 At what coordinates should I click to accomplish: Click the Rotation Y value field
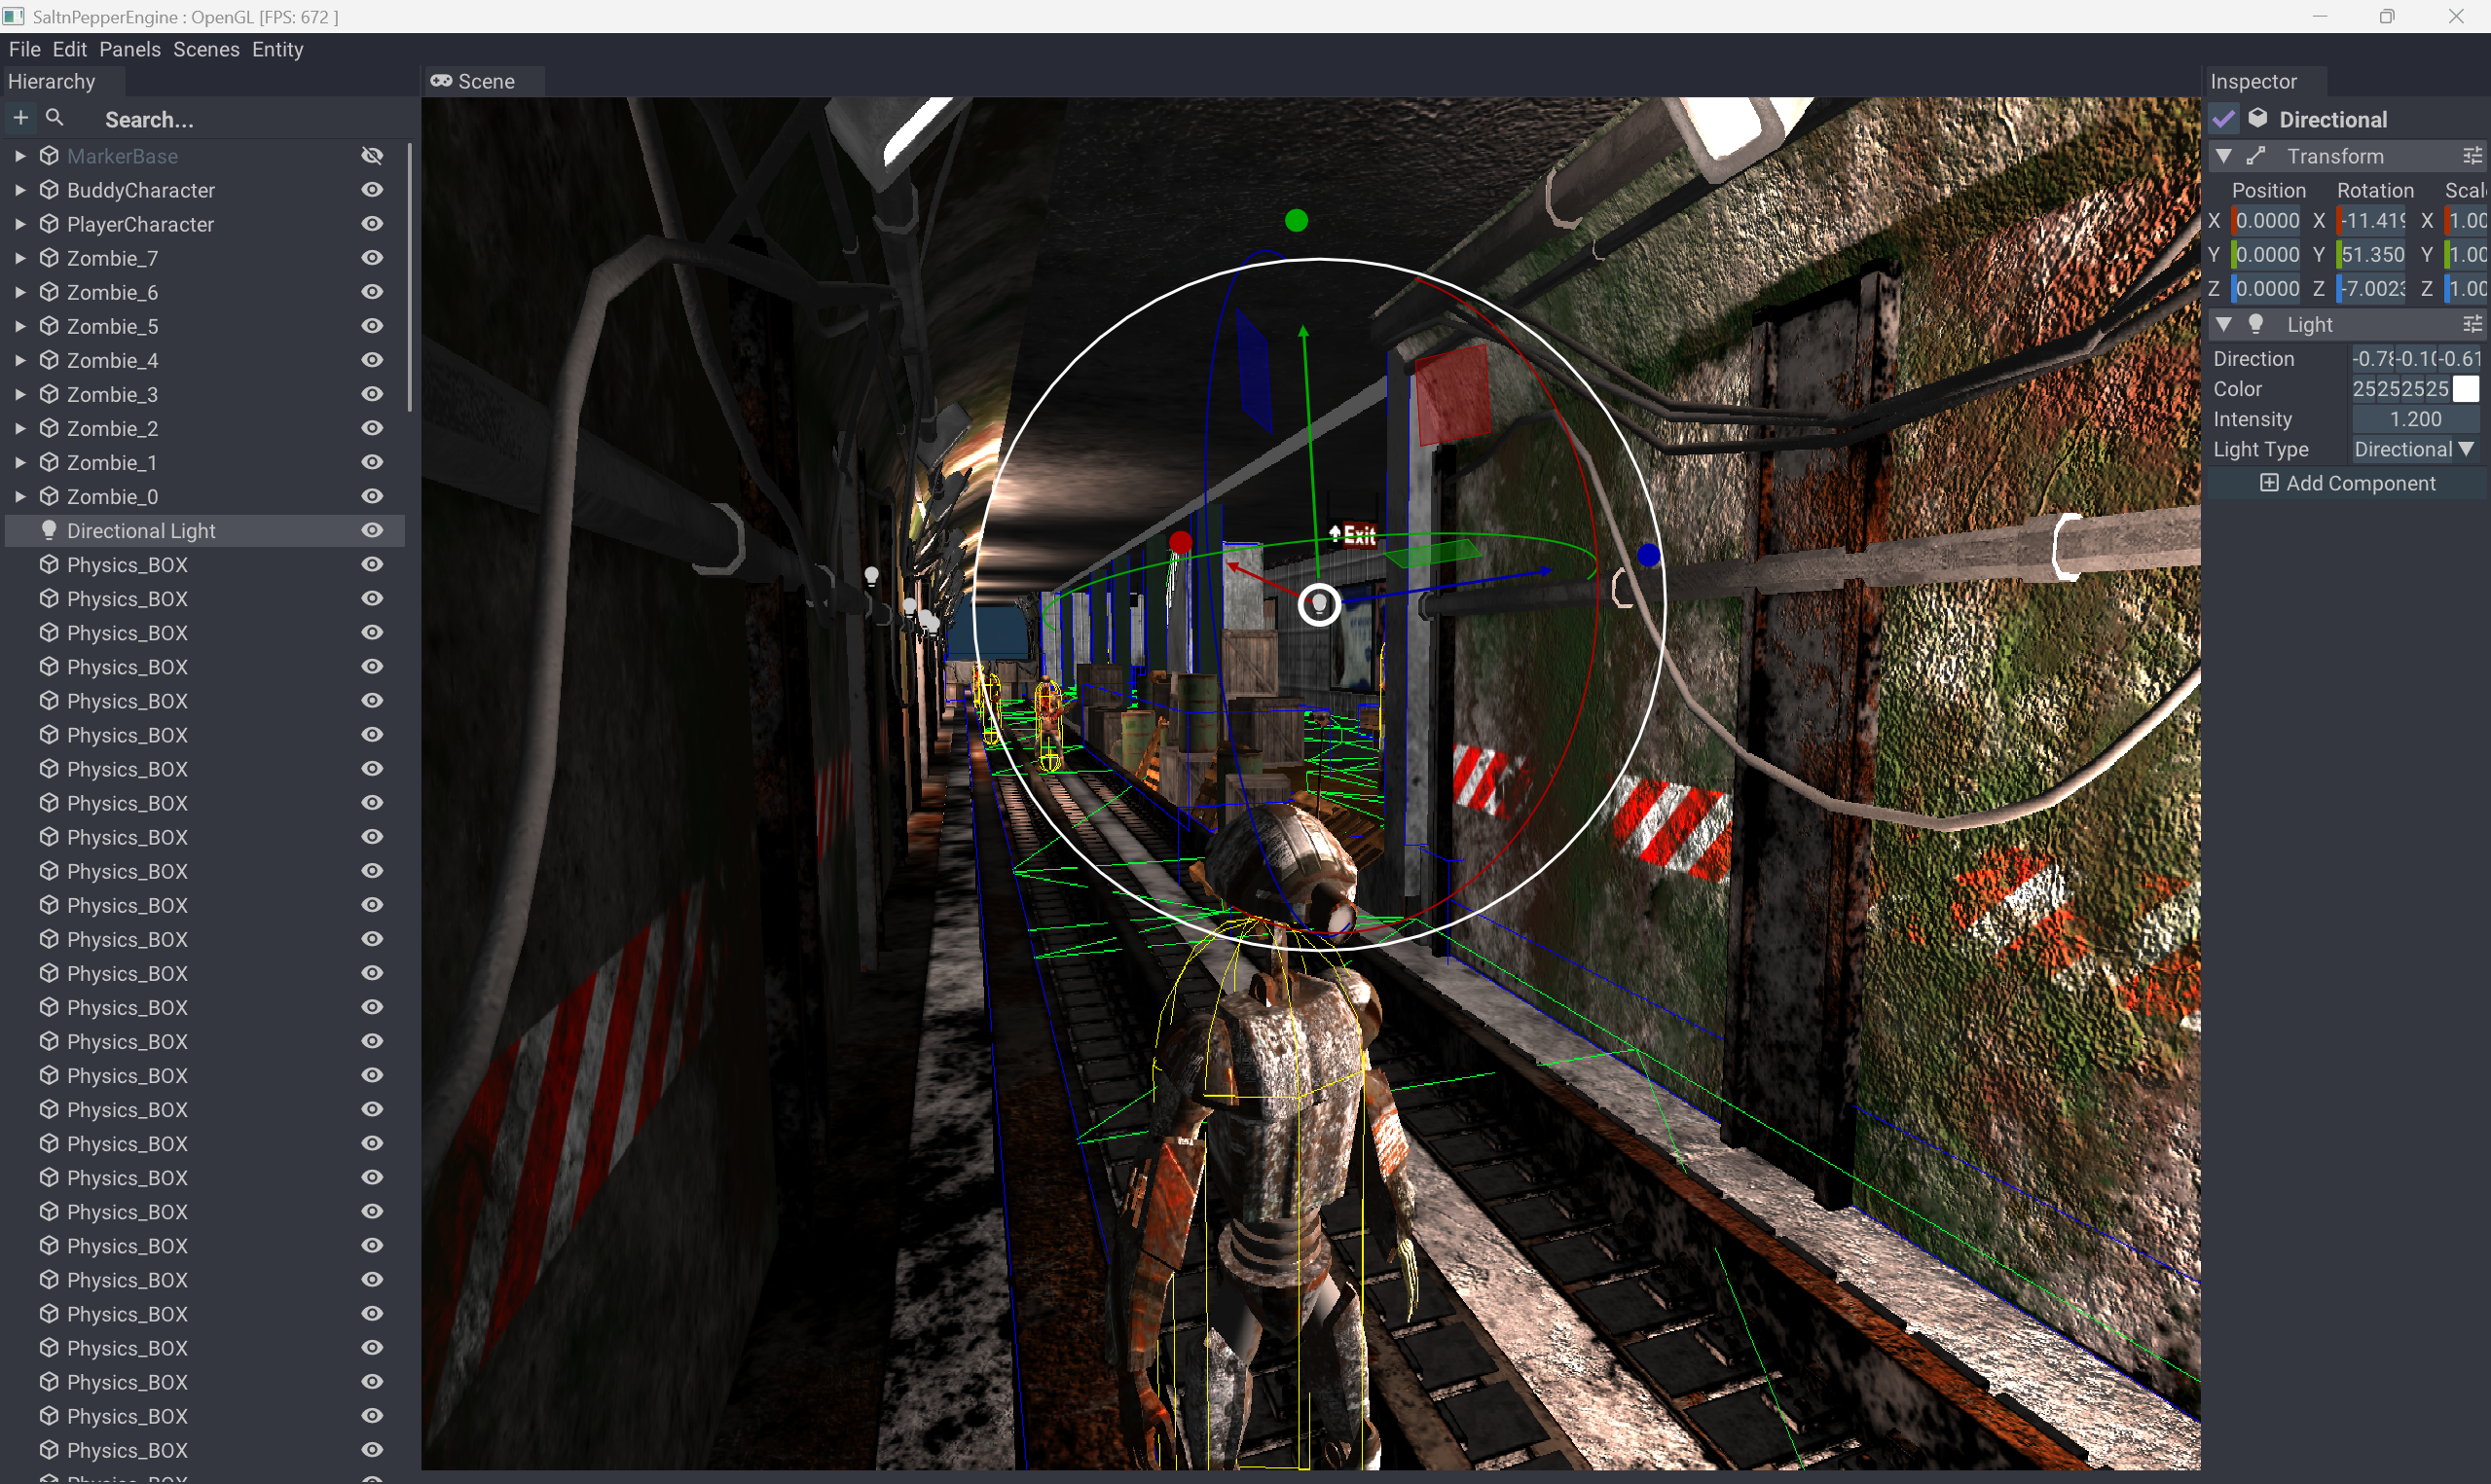pos(2370,254)
